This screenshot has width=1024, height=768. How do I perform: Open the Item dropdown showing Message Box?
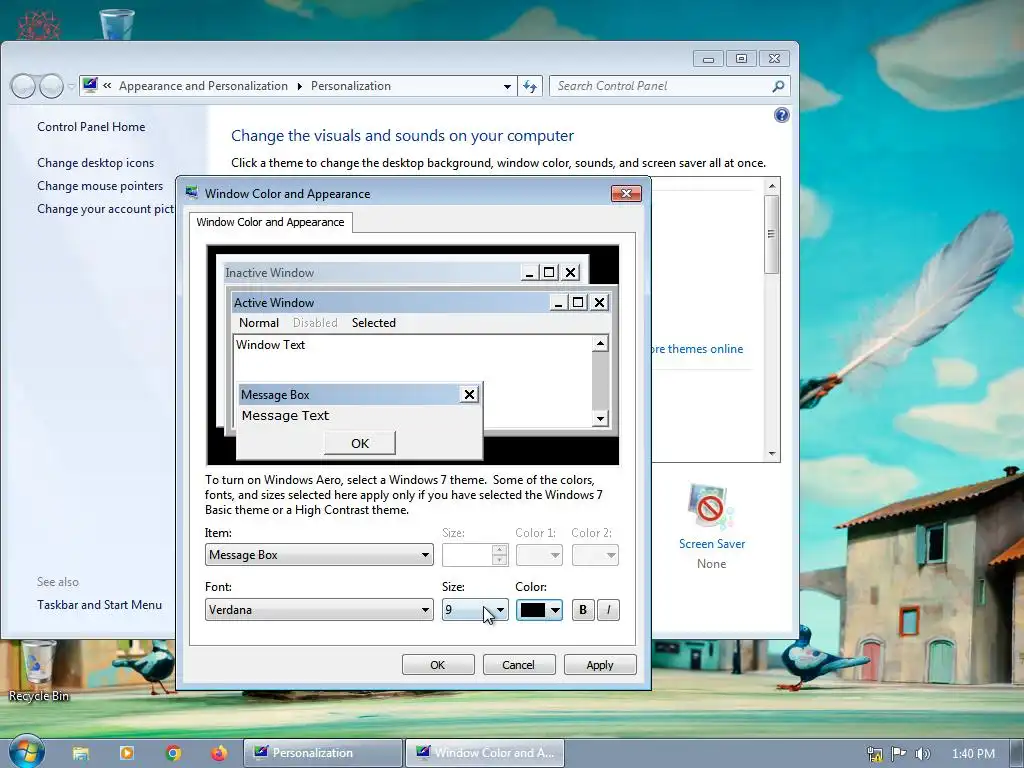click(x=319, y=555)
